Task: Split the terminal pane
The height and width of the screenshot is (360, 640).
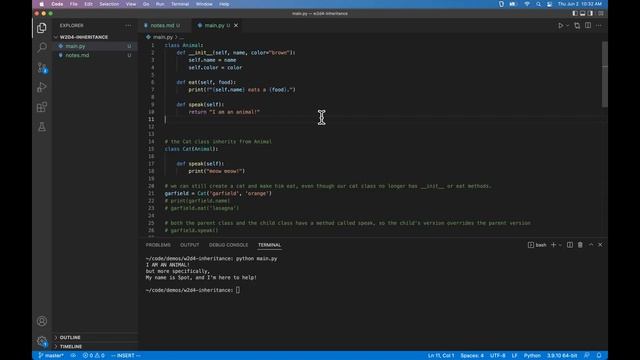Action: pyautogui.click(x=570, y=245)
